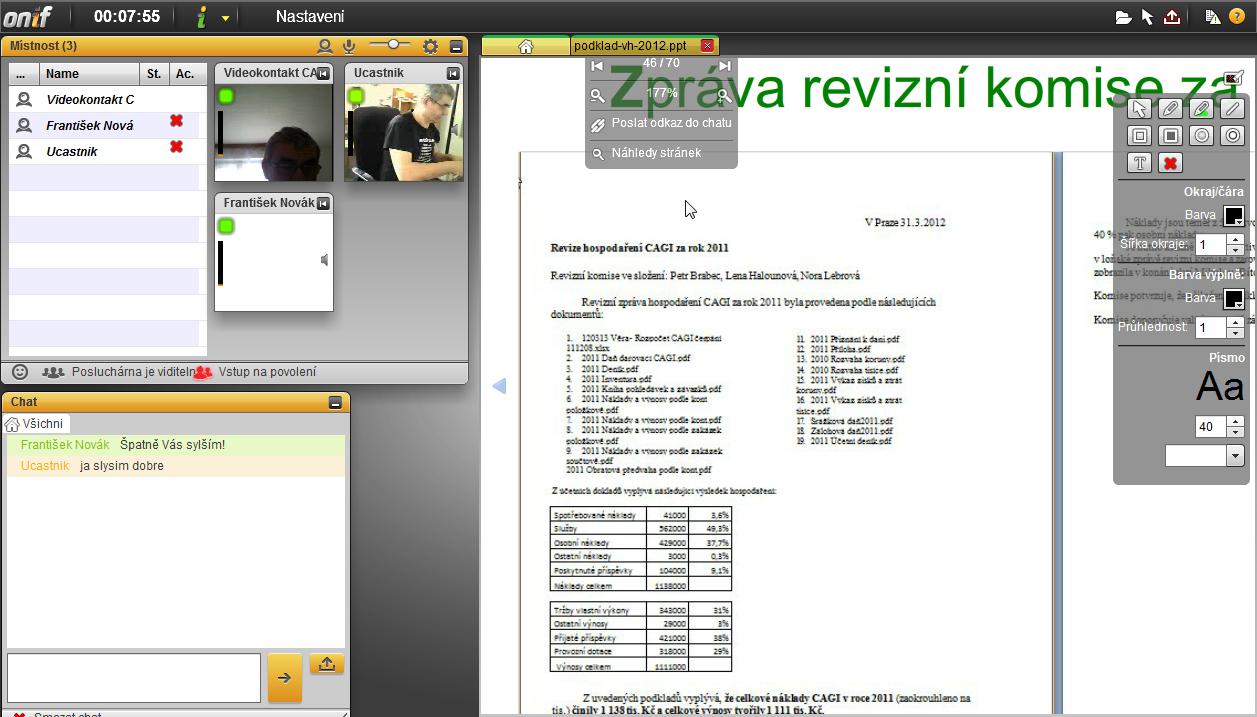Collapse the Chat panel

click(x=335, y=402)
